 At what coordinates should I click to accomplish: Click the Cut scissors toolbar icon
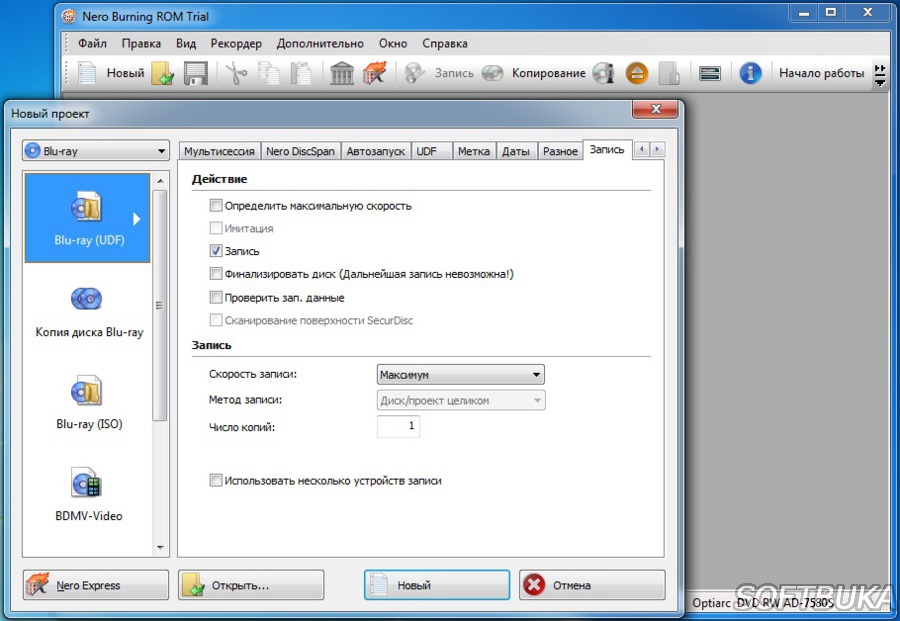coord(236,73)
